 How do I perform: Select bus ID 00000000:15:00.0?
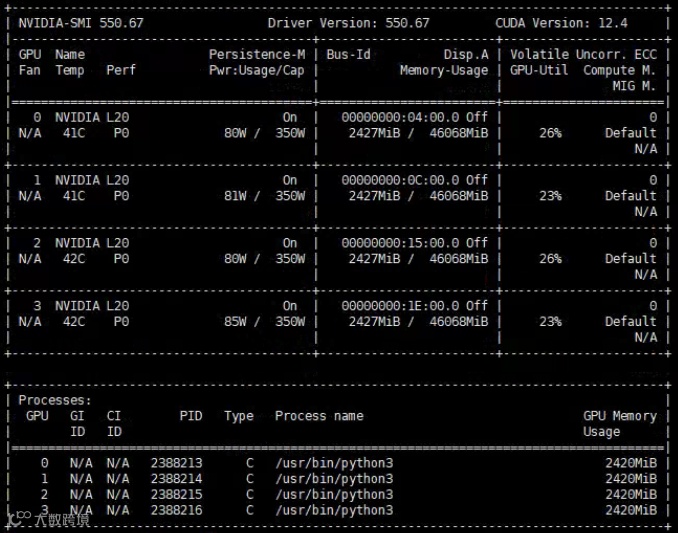click(400, 243)
